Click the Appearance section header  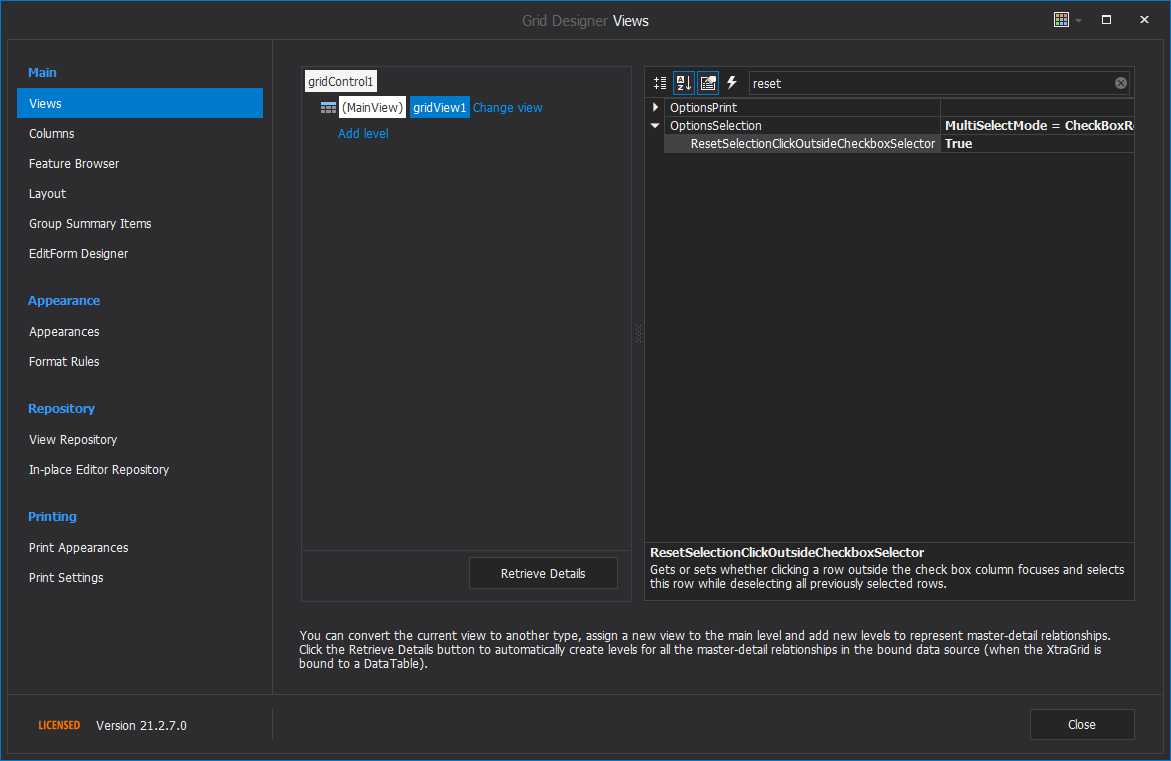63,300
